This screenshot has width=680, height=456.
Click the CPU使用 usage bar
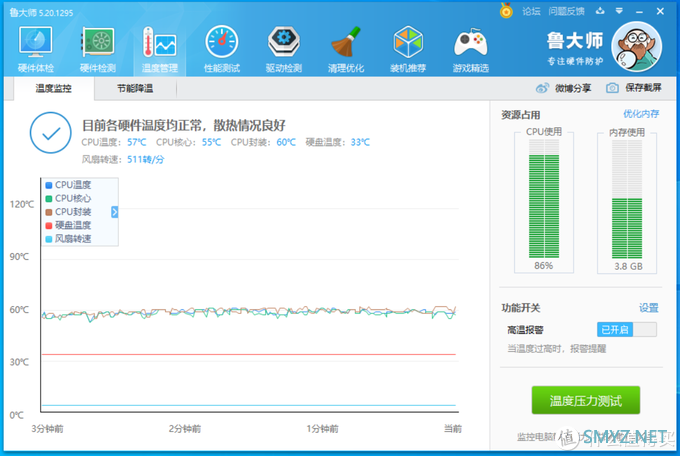click(544, 199)
